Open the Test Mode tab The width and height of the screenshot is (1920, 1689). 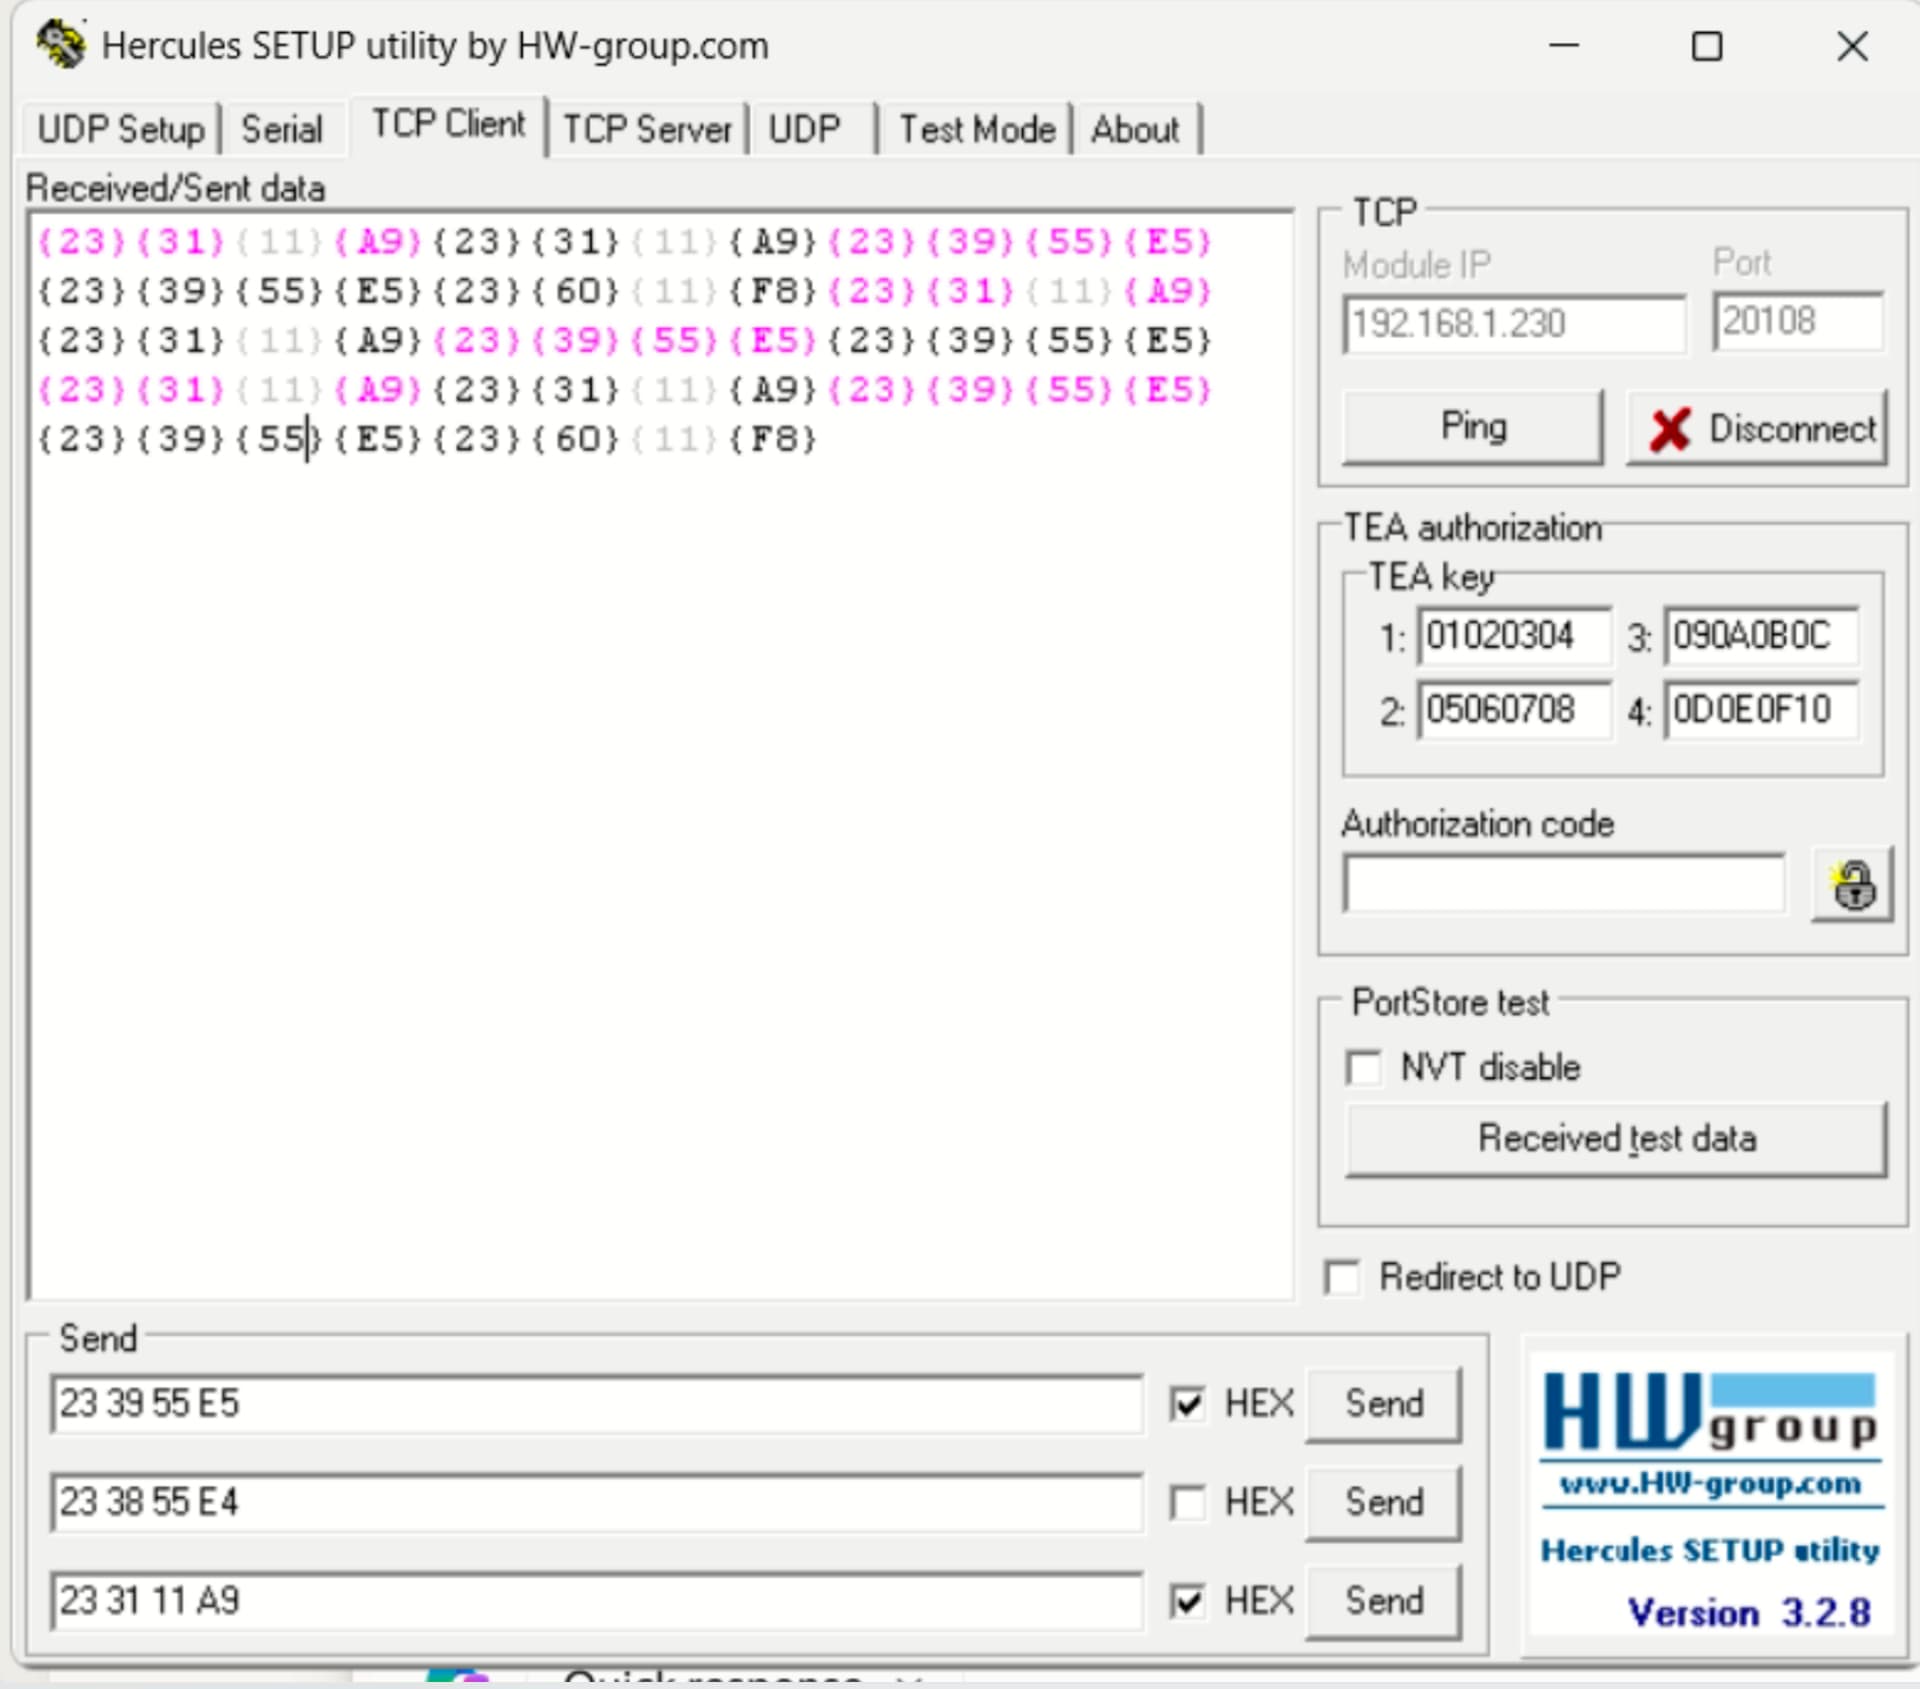977,130
